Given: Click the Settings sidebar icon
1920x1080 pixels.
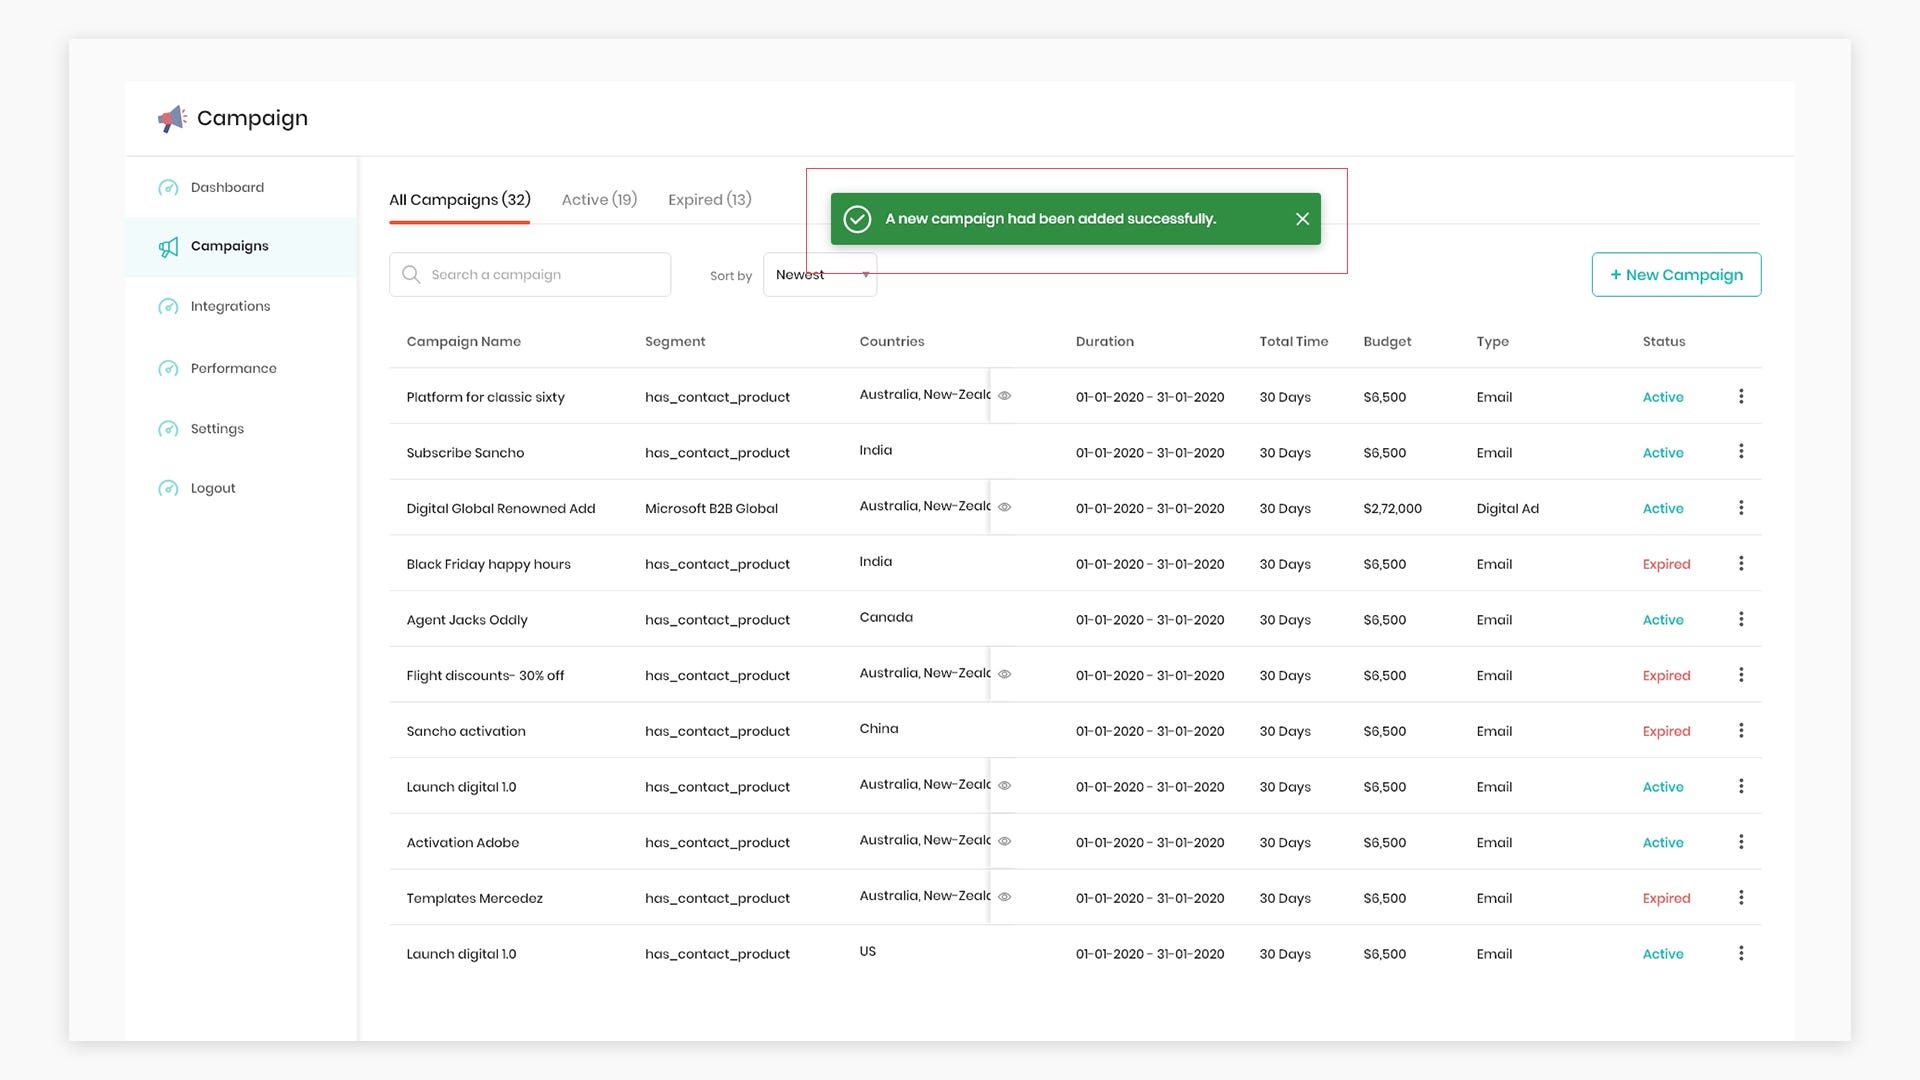Looking at the screenshot, I should tap(168, 429).
